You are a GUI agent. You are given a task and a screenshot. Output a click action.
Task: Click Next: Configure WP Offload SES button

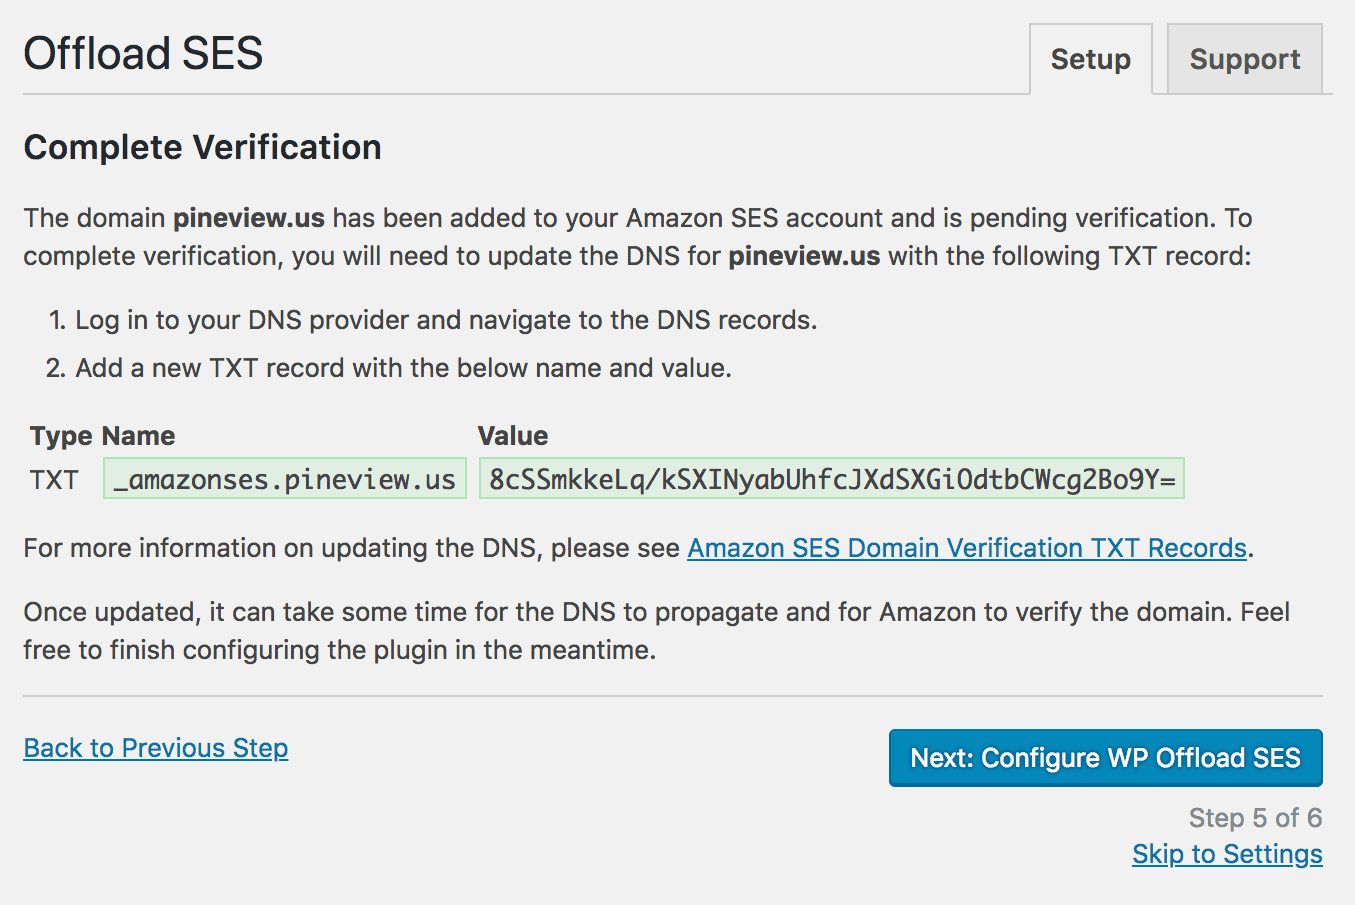coord(1105,758)
